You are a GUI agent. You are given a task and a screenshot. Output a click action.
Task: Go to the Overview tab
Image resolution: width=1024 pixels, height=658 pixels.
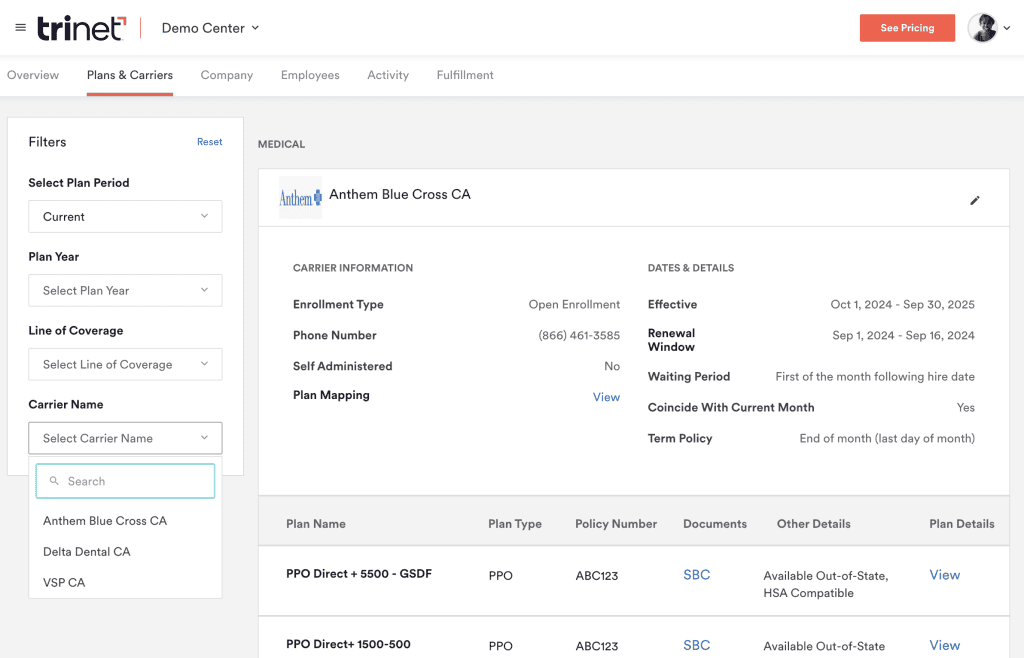point(33,75)
